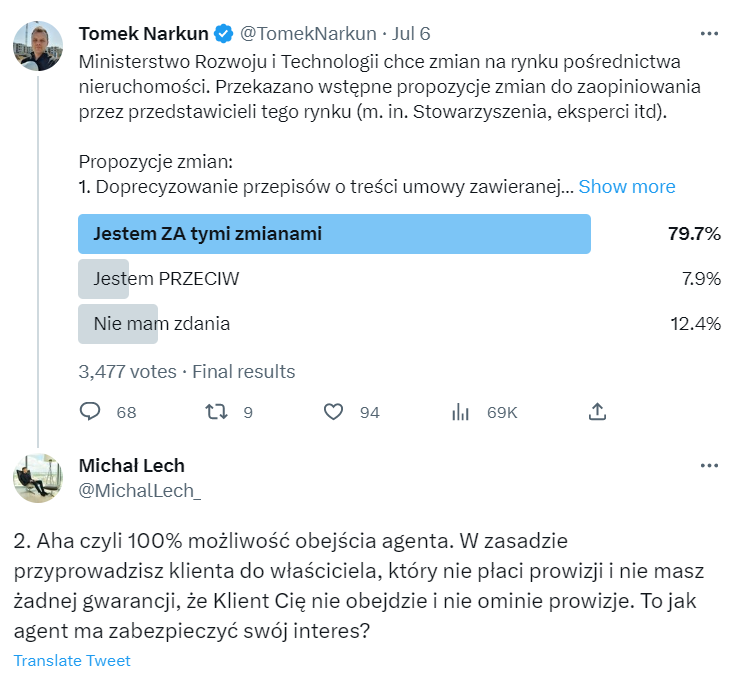Open Michał Lech's profile avatar
The height and width of the screenshot is (673, 734).
(x=37, y=478)
